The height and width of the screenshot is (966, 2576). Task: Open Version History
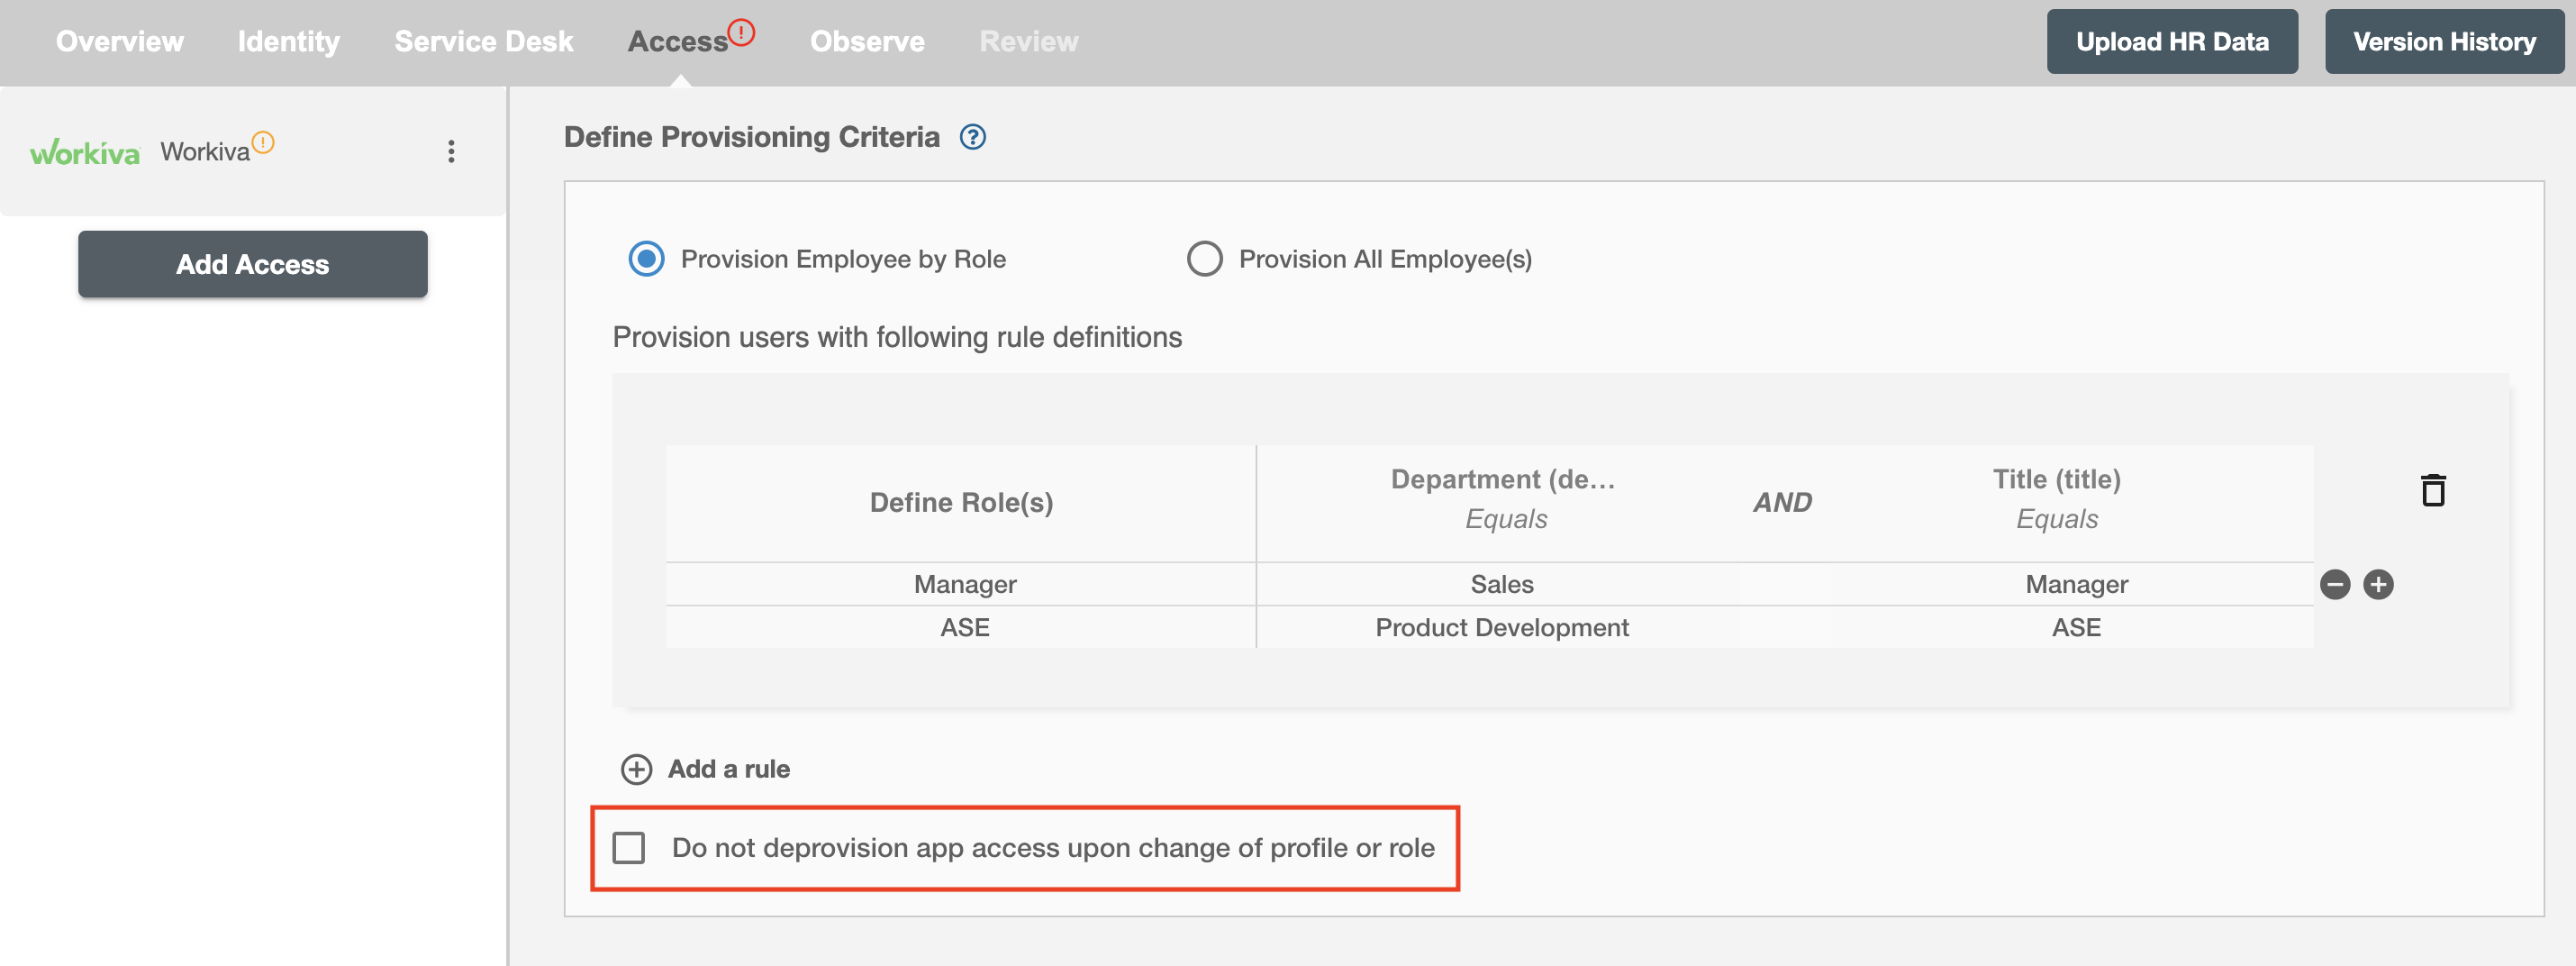coord(2444,42)
